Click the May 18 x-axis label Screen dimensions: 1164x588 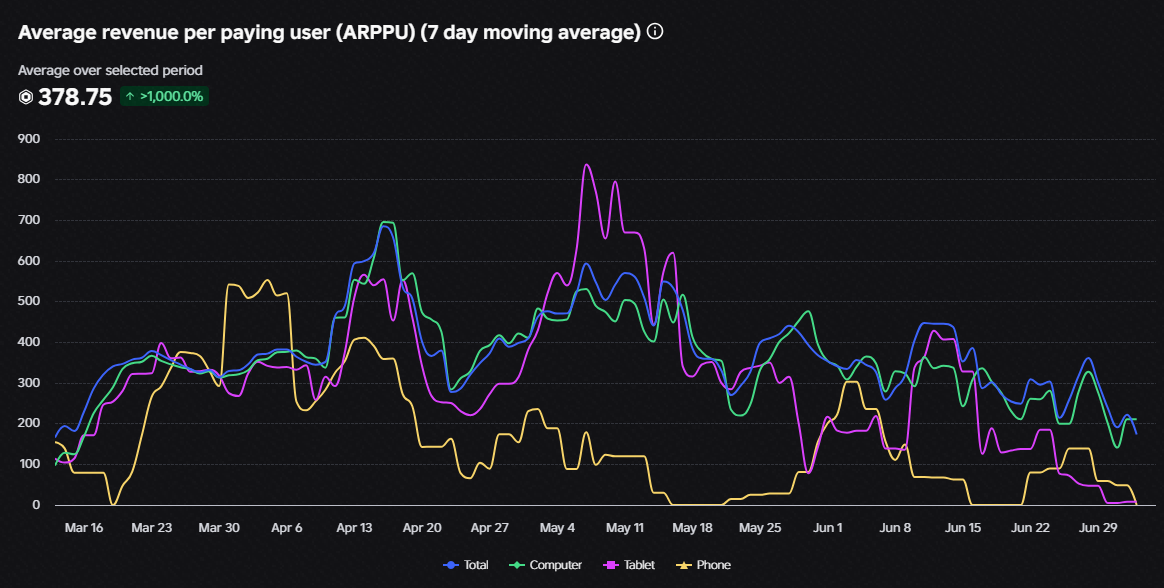tap(692, 528)
